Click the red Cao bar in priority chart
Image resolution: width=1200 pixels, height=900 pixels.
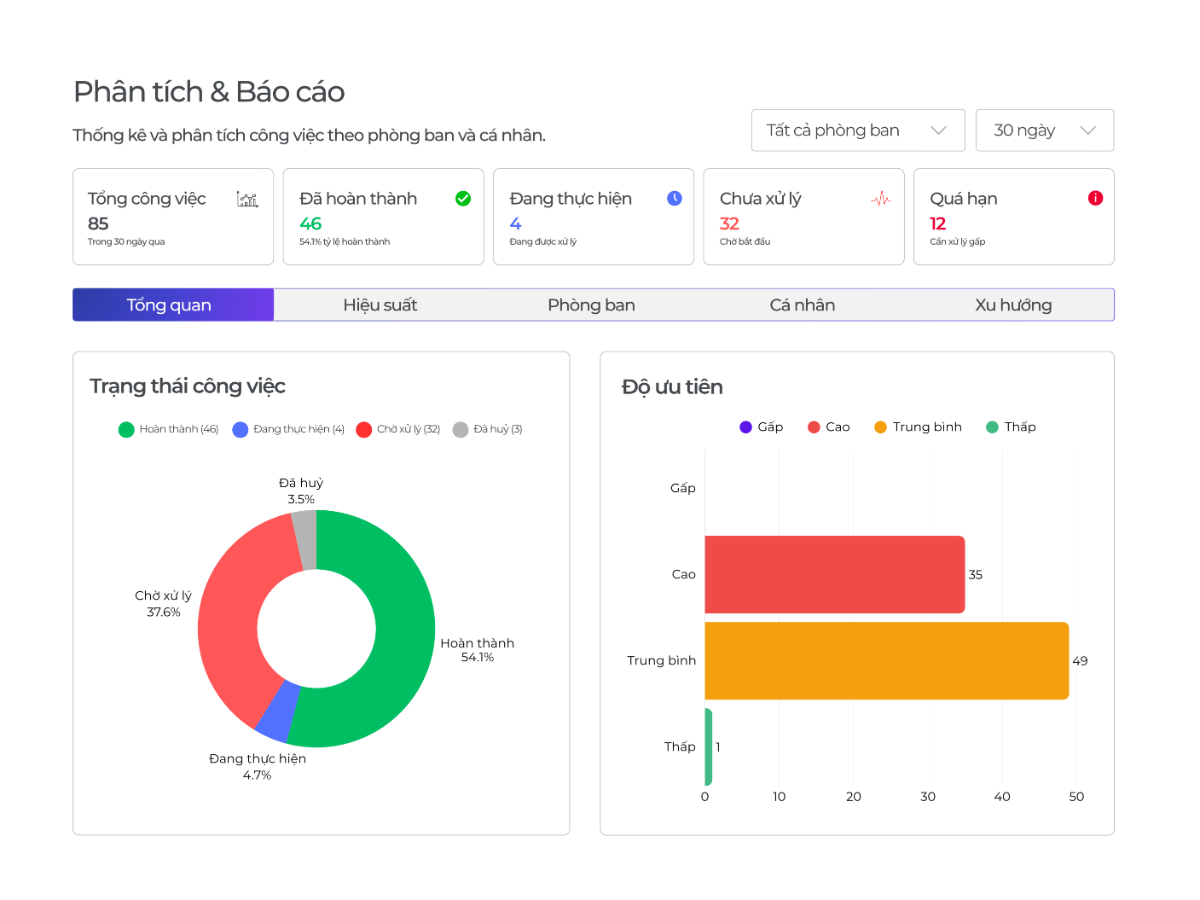click(834, 575)
